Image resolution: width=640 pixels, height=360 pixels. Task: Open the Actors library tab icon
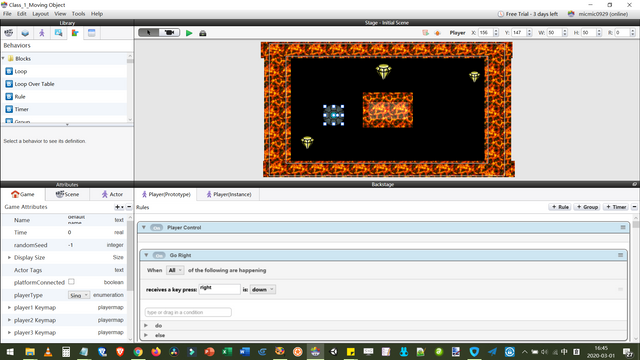point(42,33)
